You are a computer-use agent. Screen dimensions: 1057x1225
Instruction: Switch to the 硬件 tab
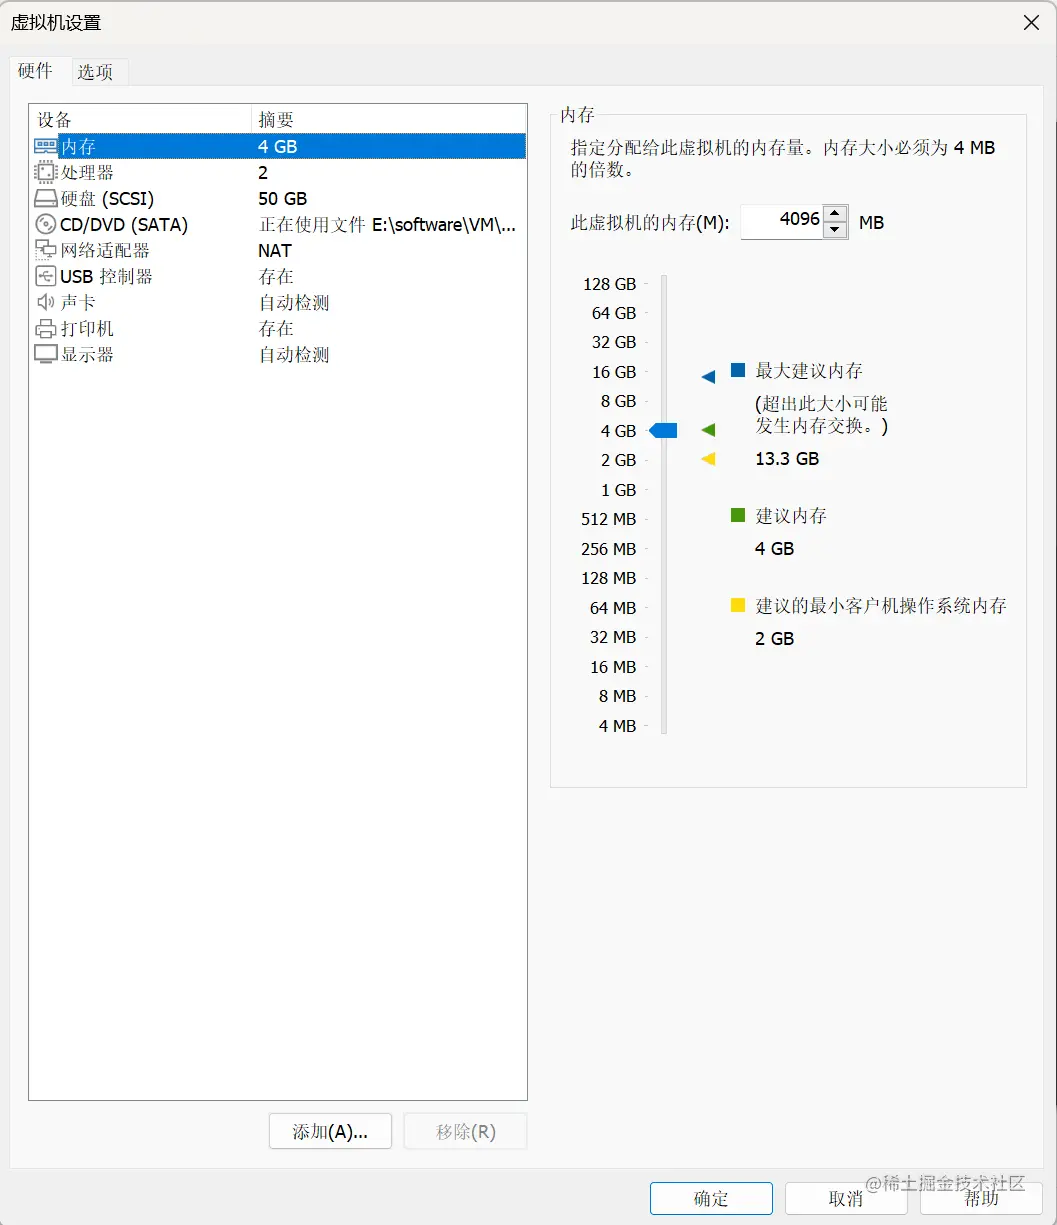point(36,71)
